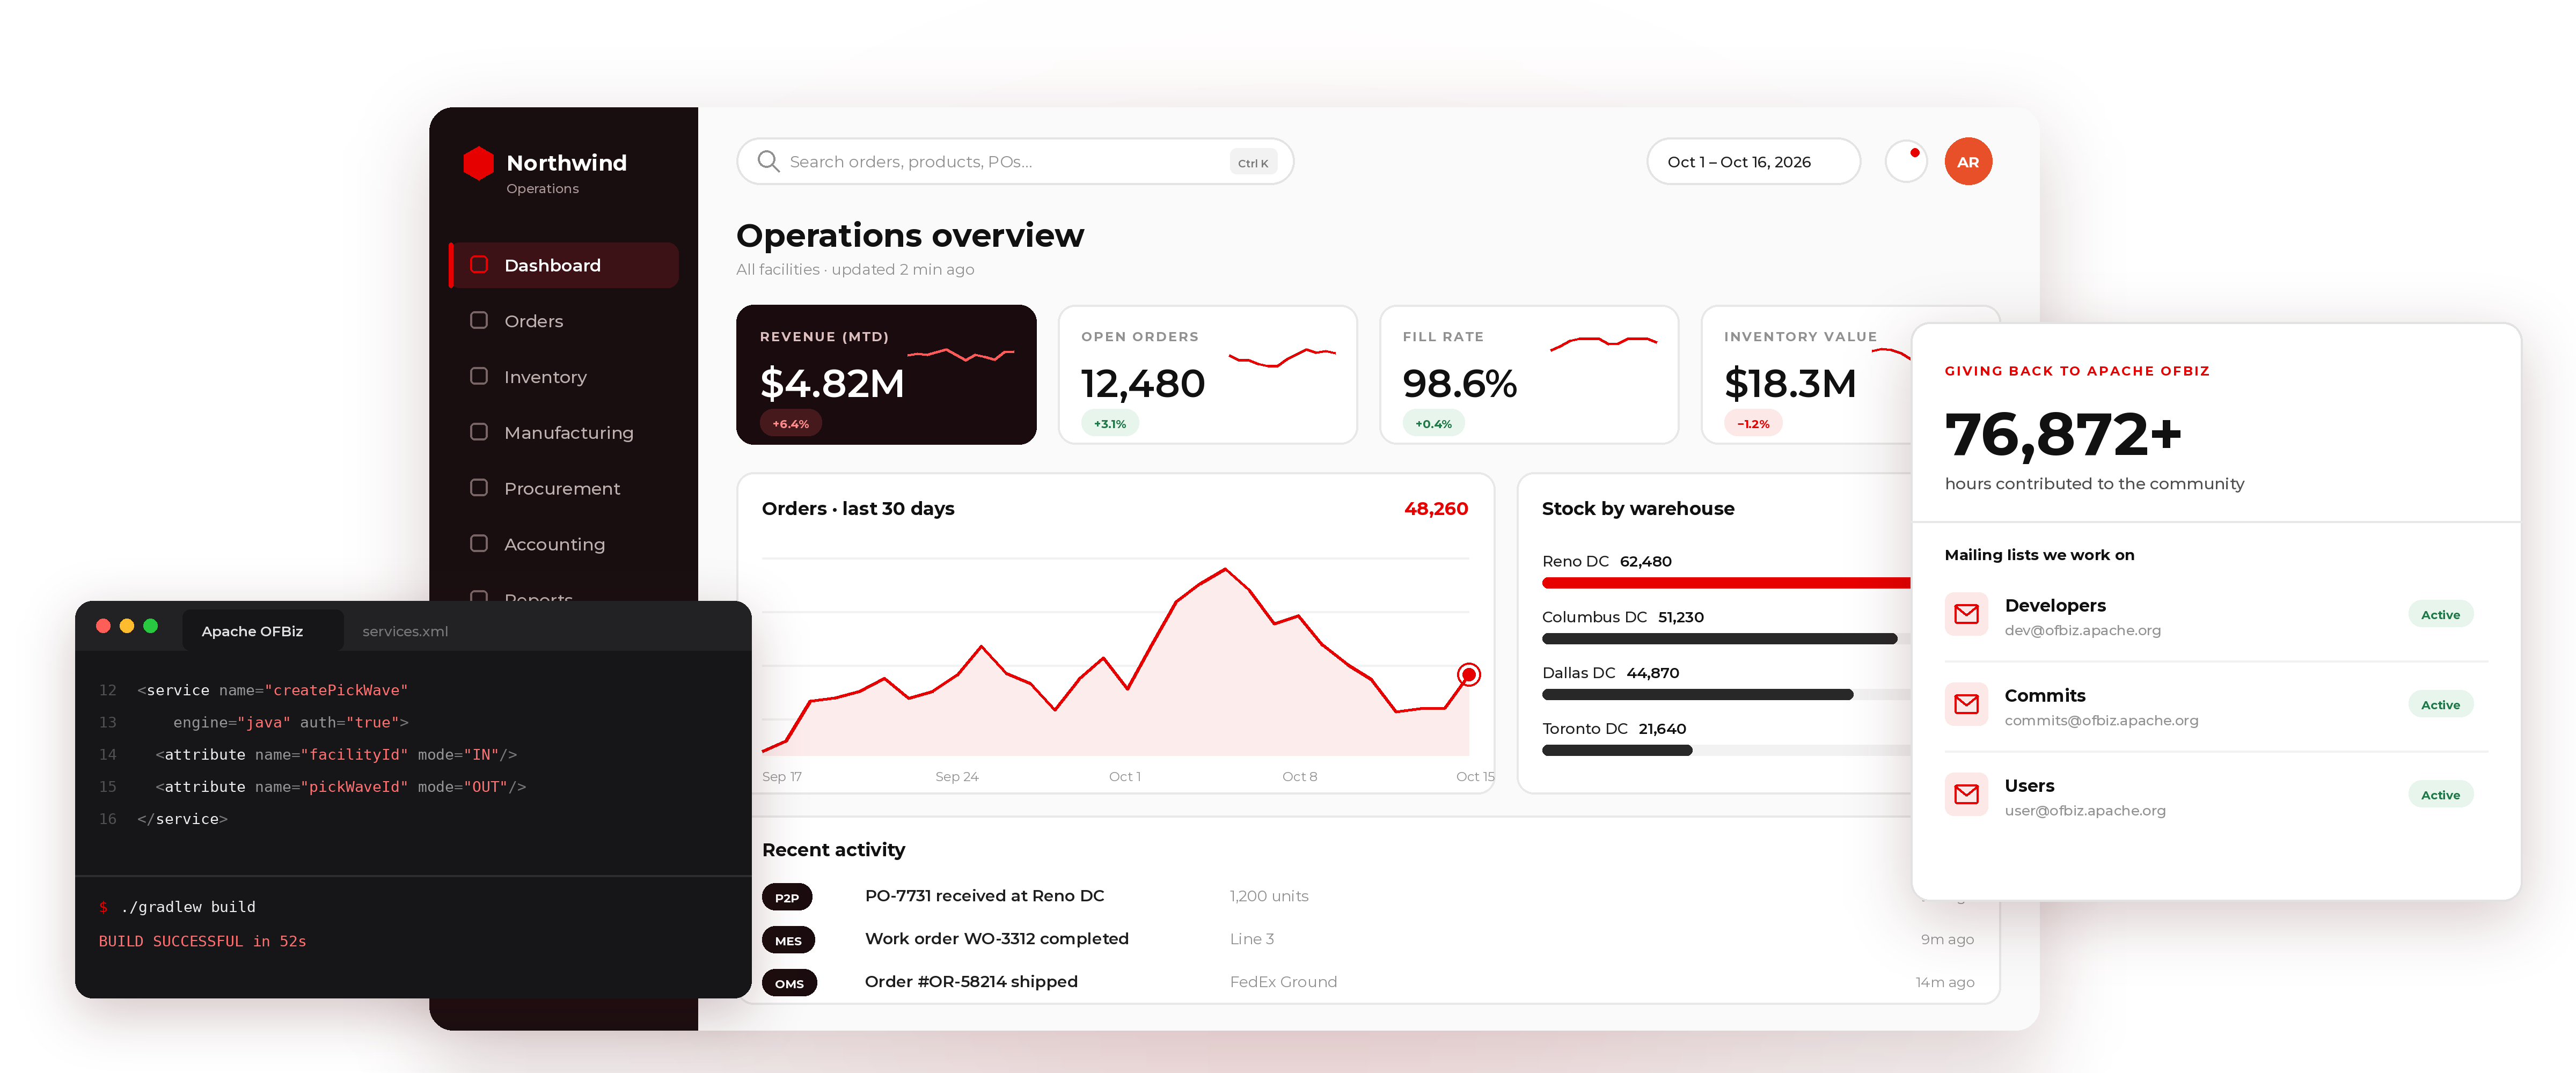The image size is (2576, 1073).
Task: Click the Active badge for Developers list
Action: (2440, 615)
